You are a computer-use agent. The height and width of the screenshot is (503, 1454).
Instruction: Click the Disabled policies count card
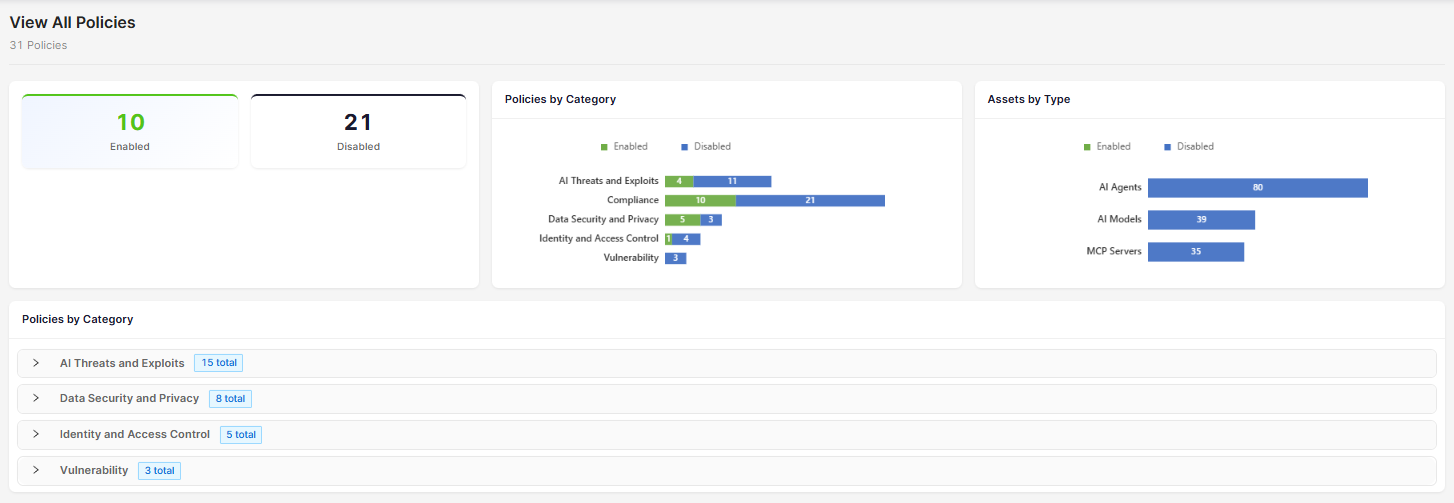[358, 132]
